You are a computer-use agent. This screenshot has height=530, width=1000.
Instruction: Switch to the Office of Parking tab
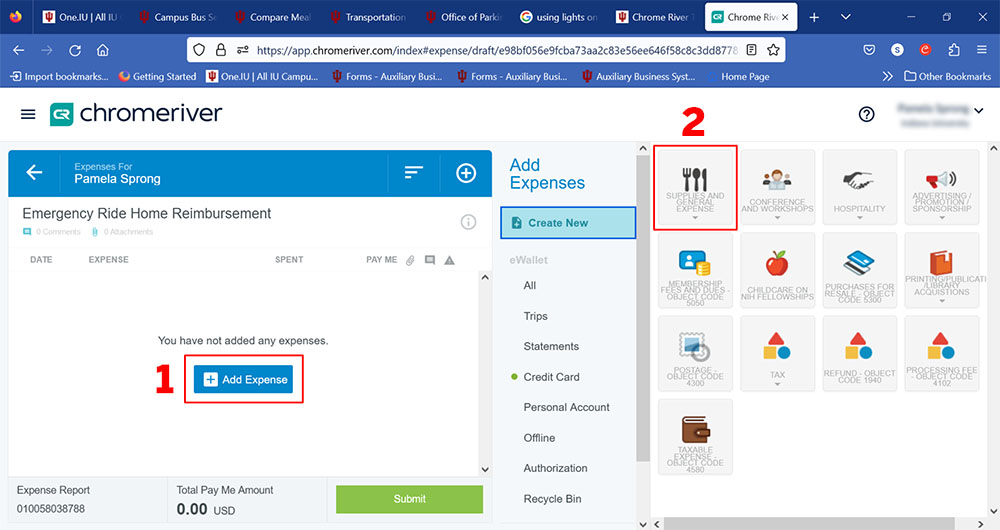point(466,17)
